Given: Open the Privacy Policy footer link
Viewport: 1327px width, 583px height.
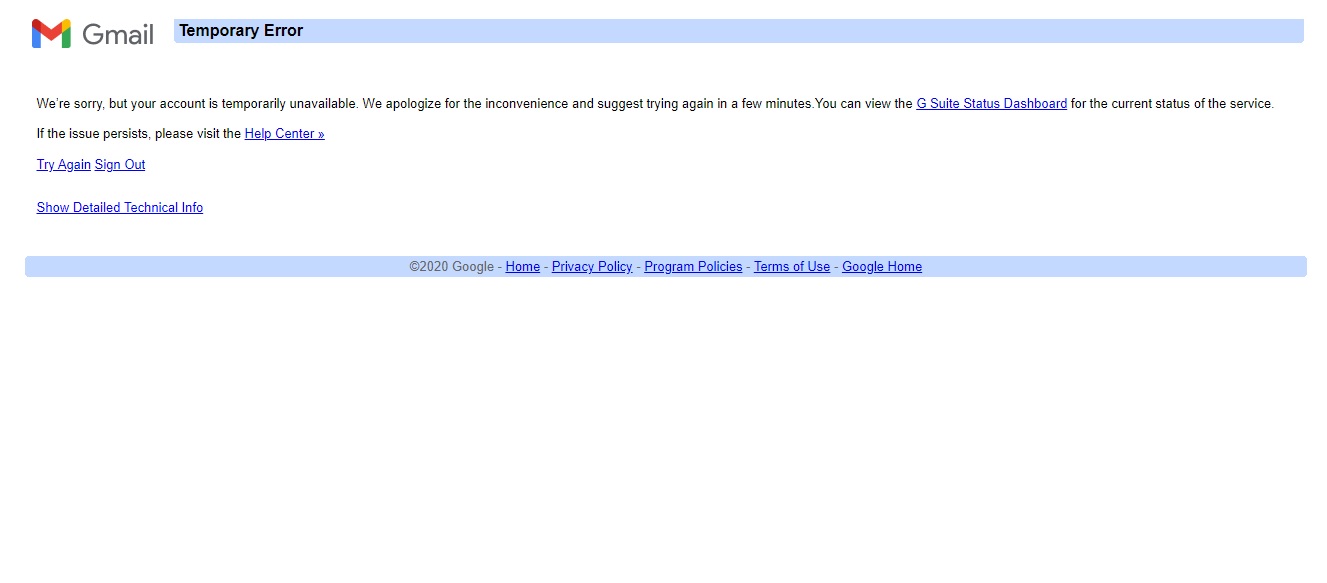Looking at the screenshot, I should 592,267.
